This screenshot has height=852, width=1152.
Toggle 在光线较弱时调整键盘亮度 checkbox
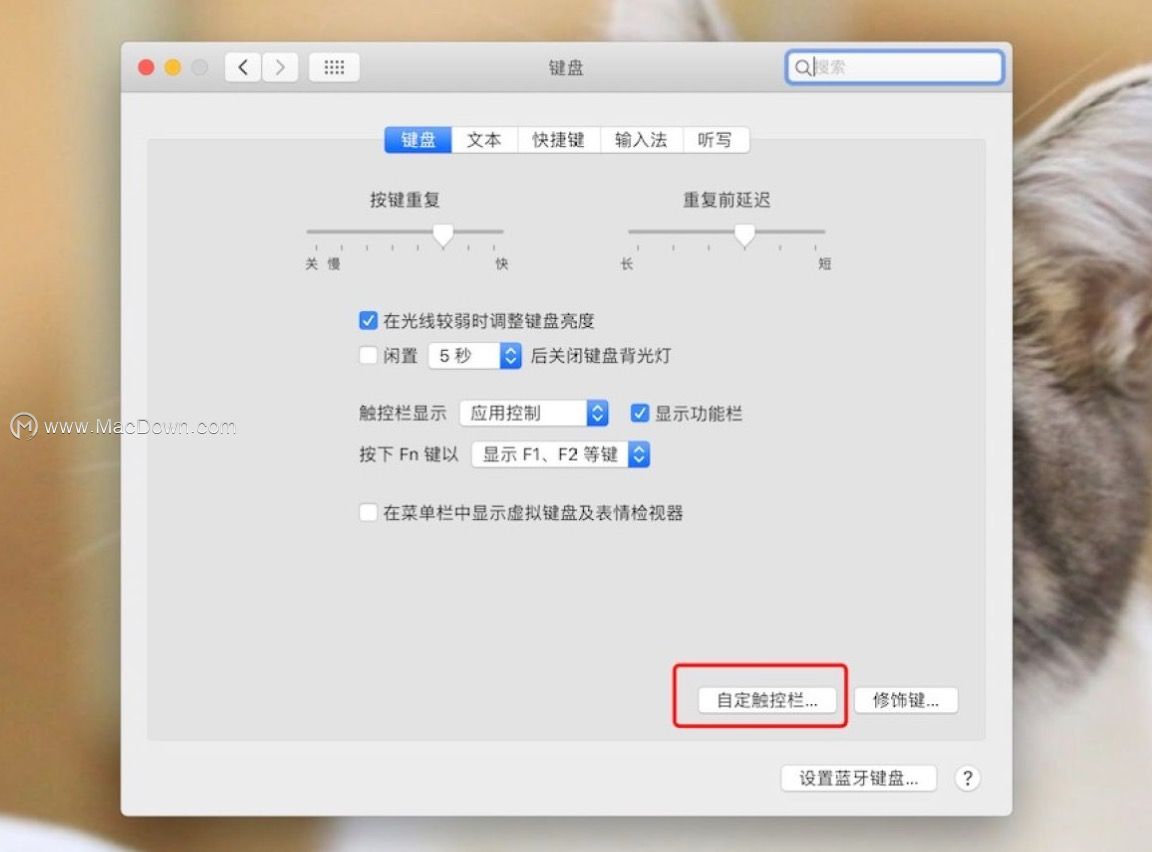368,320
